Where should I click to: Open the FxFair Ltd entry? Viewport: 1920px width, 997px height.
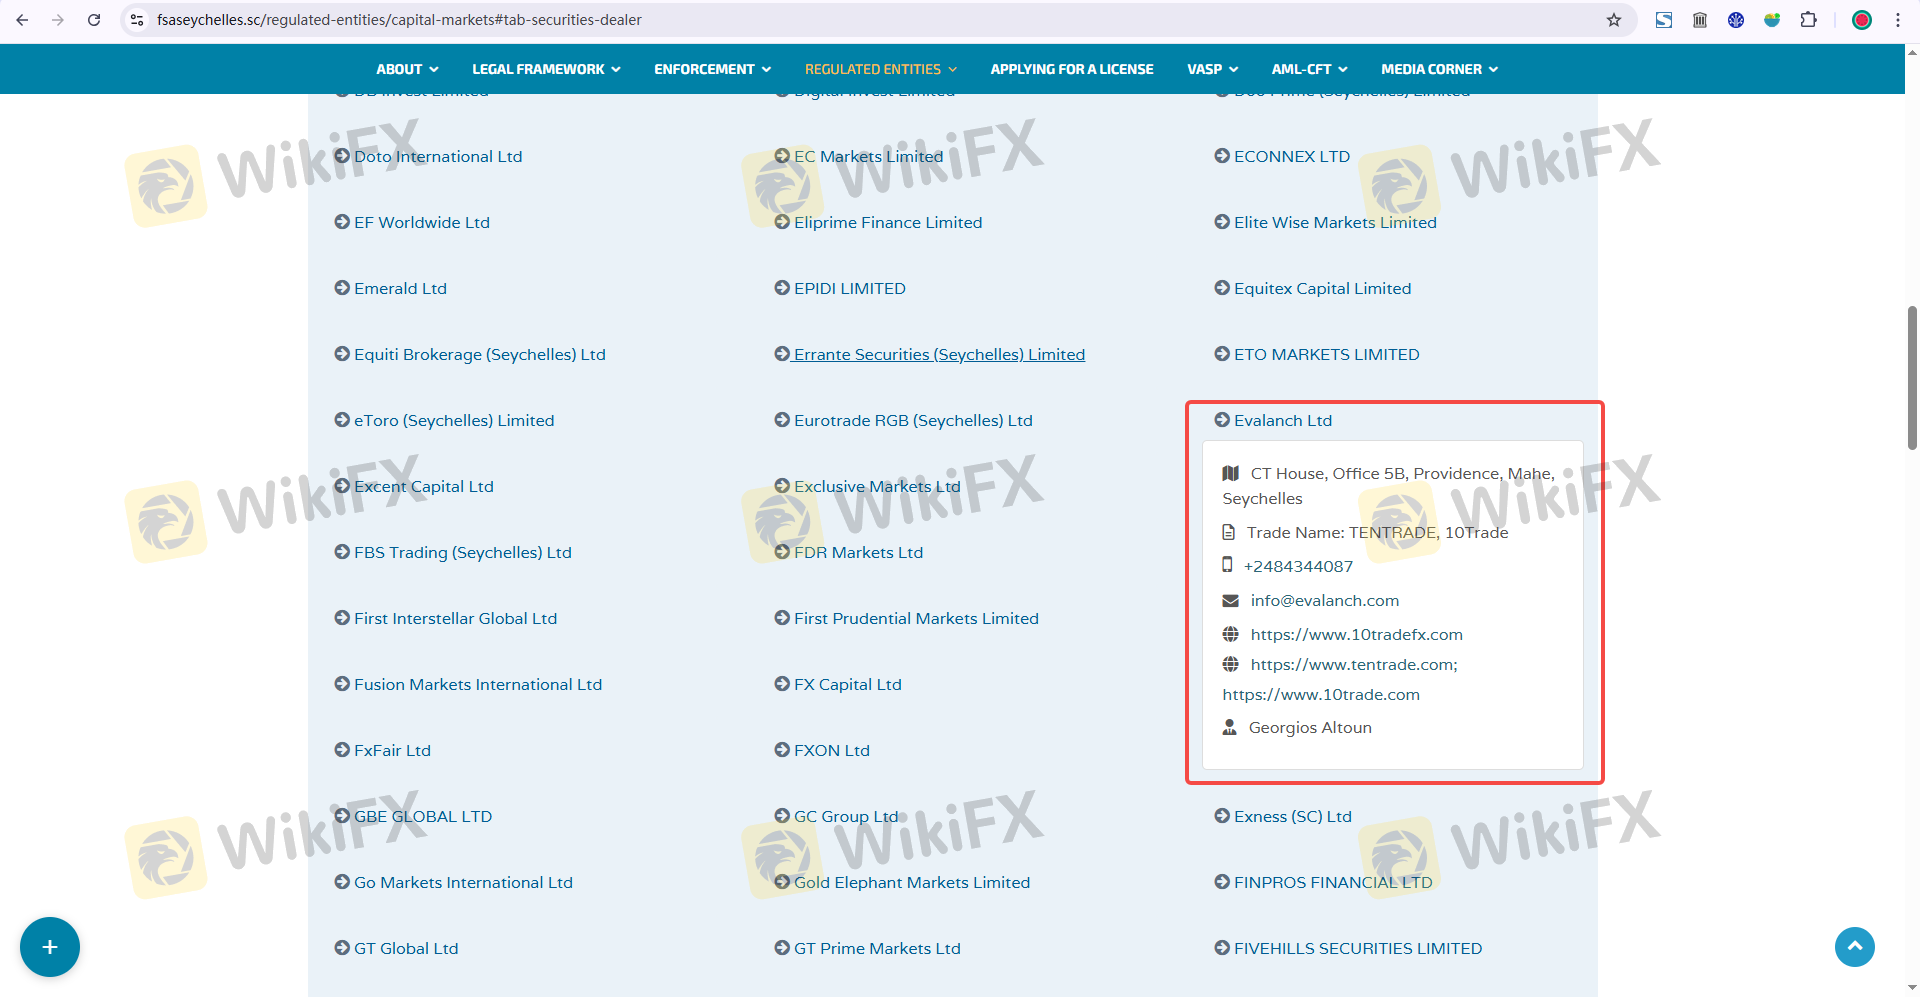[392, 750]
